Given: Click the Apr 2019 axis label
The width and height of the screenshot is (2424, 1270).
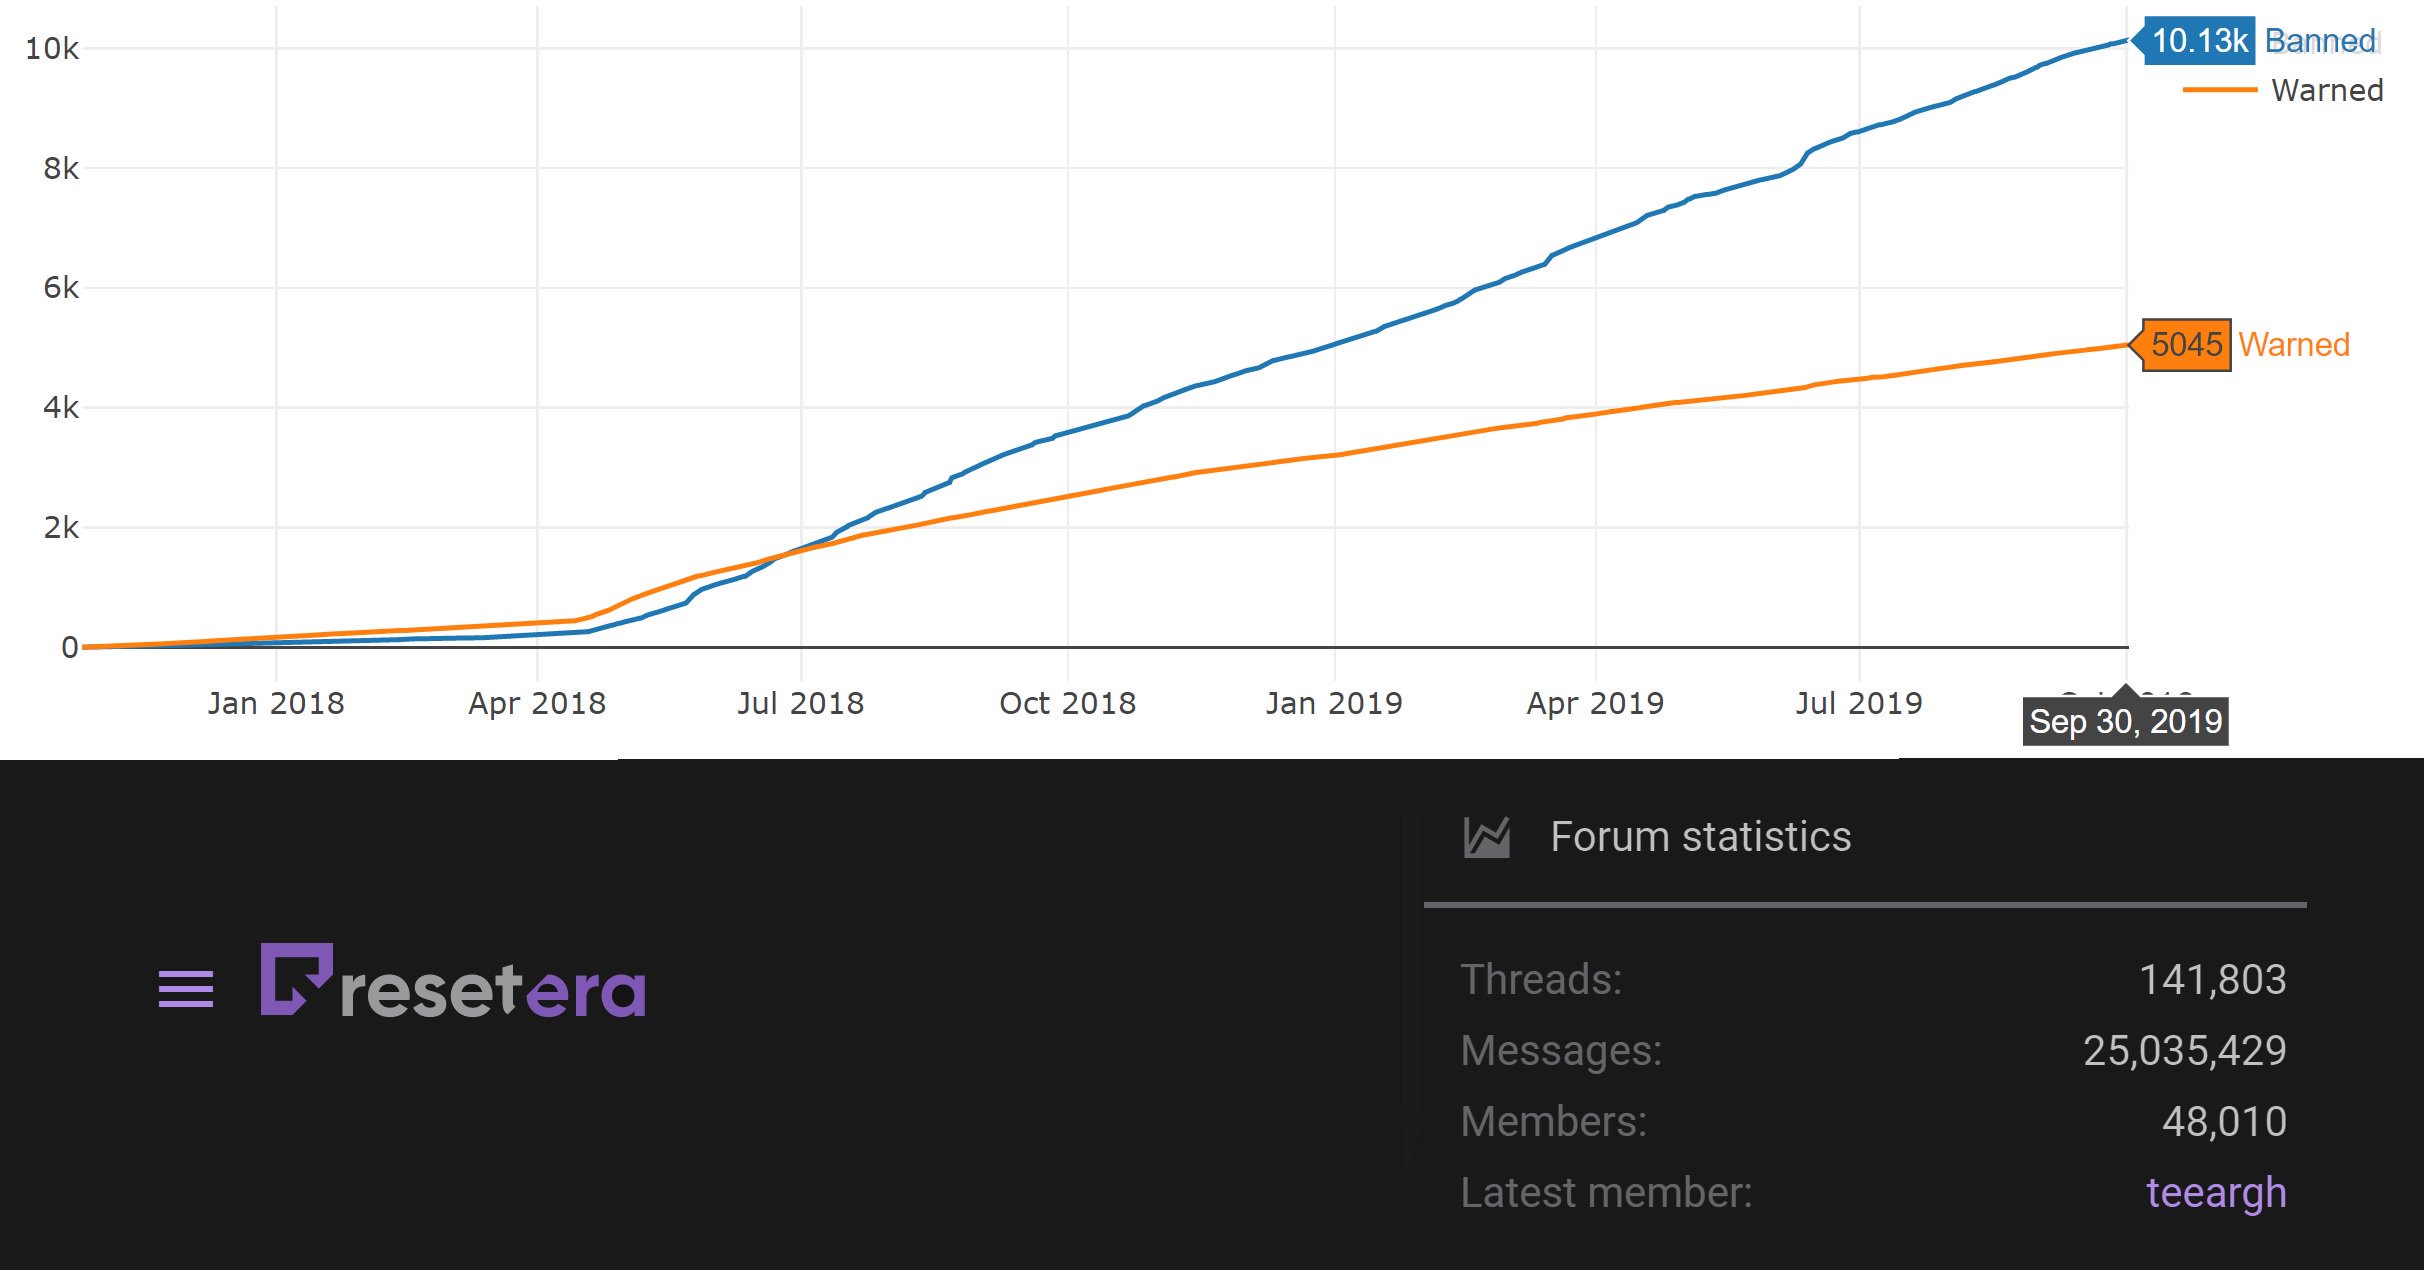Looking at the screenshot, I should pos(1595,703).
